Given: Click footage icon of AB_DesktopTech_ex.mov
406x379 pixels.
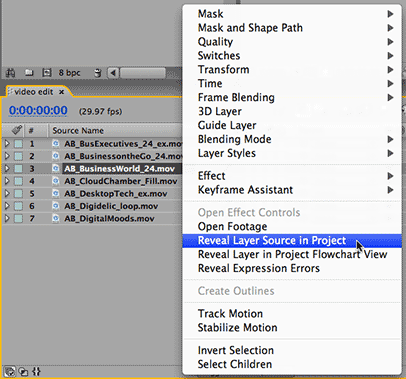Looking at the screenshot, I should (56, 193).
